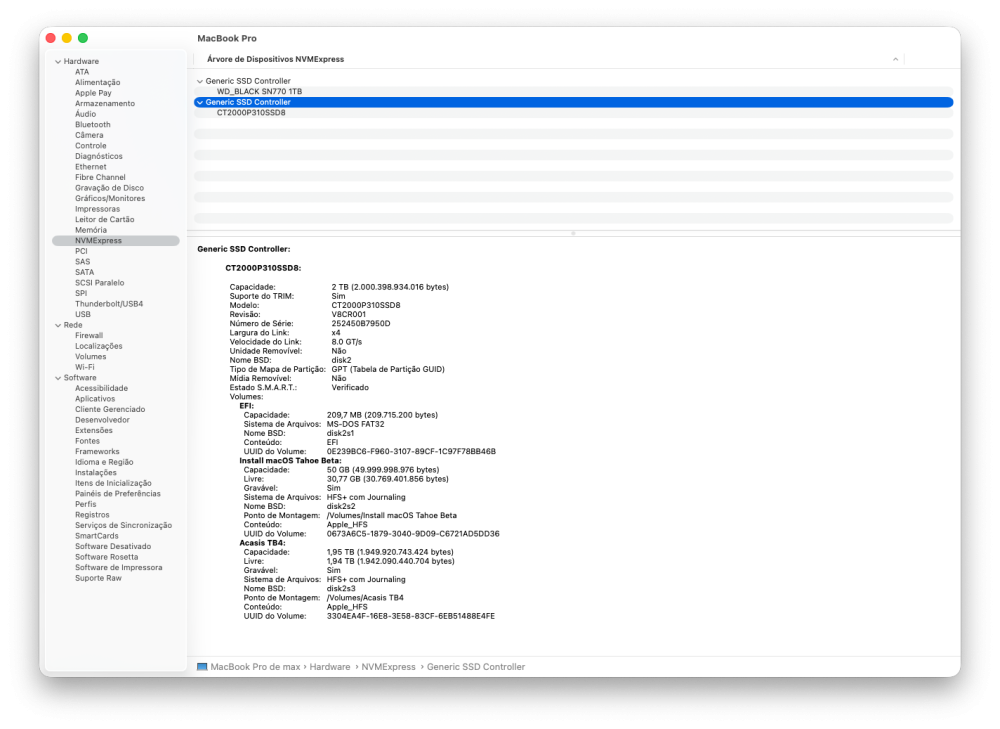Screen dimensions: 1000x729
Task: Open PCI in the sidebar
Action: (x=81, y=251)
